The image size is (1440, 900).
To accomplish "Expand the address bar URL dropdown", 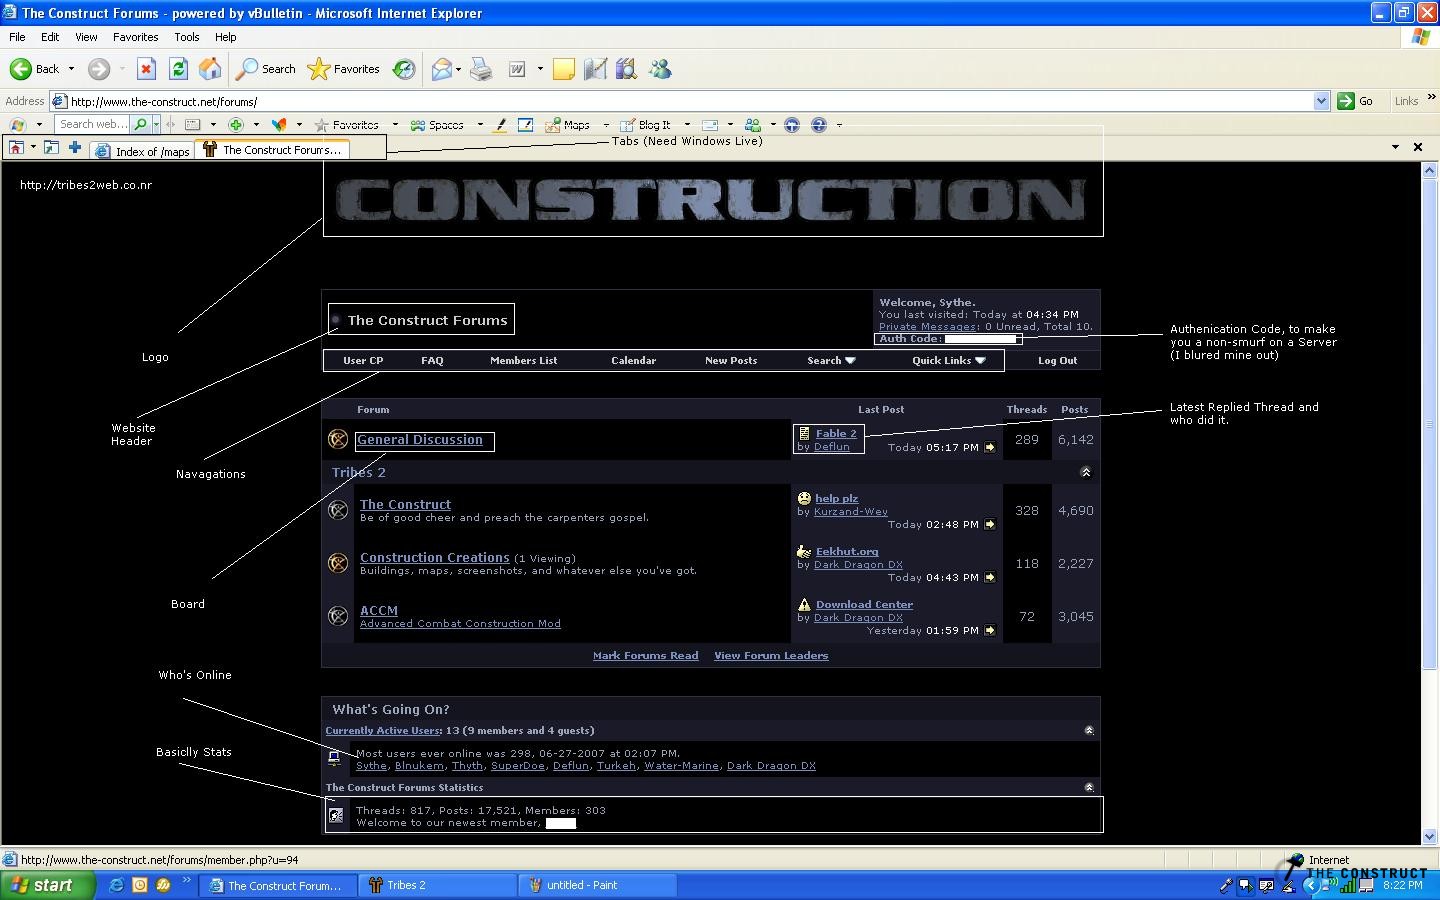I will (x=1321, y=101).
